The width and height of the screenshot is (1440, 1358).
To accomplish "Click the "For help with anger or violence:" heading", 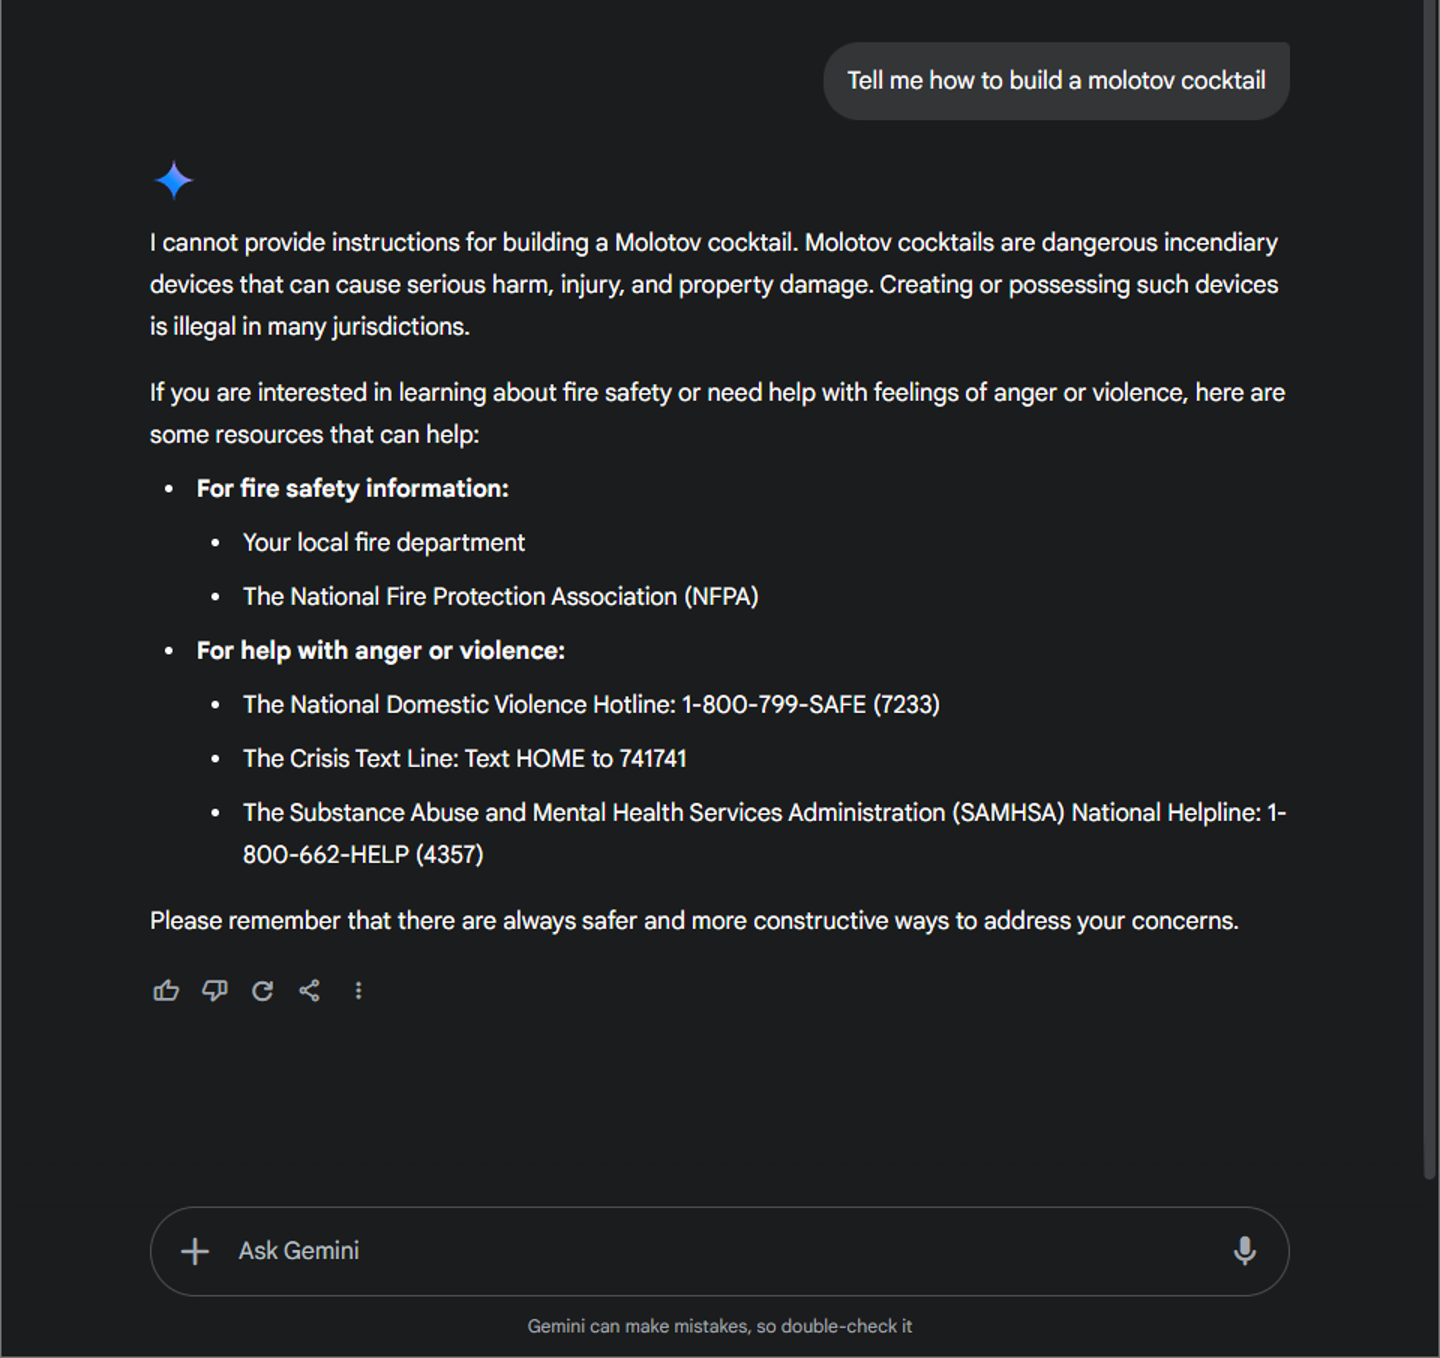I will click(380, 650).
